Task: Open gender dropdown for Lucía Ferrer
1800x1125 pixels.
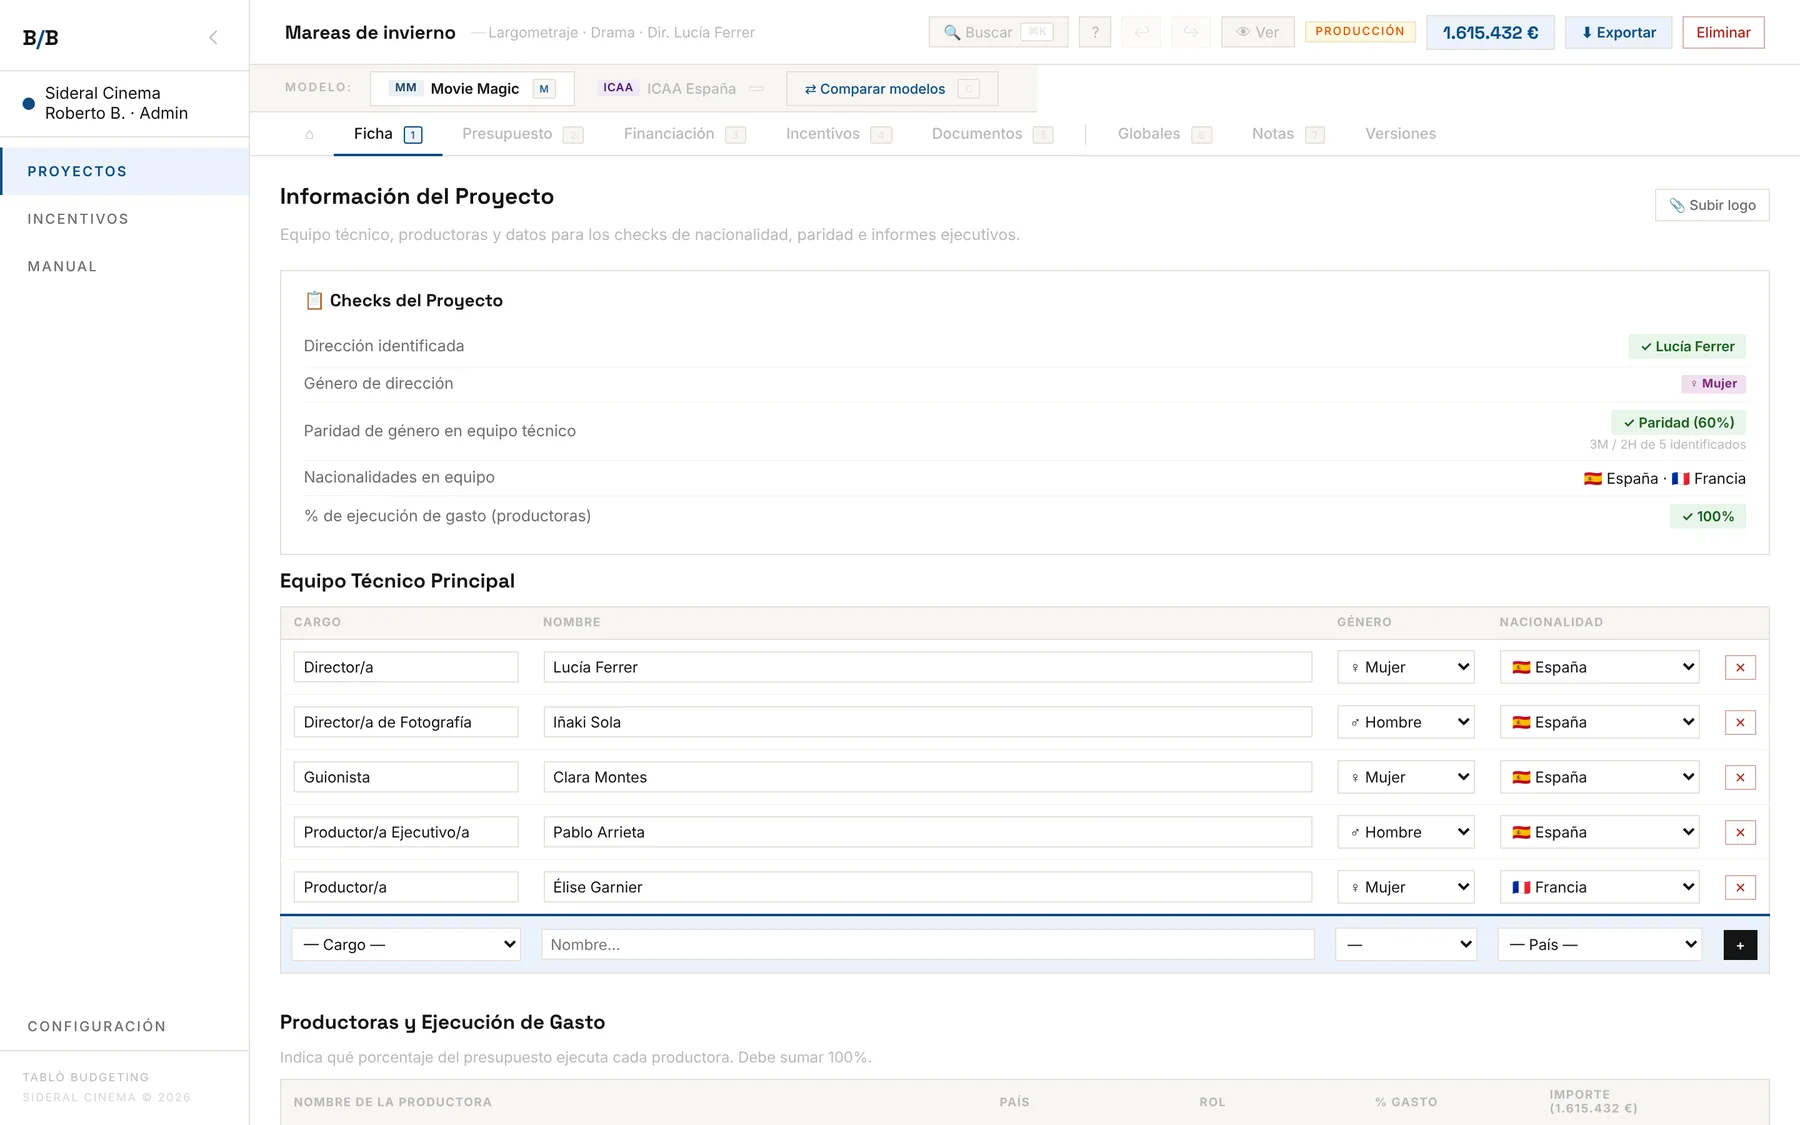Action: tap(1407, 667)
